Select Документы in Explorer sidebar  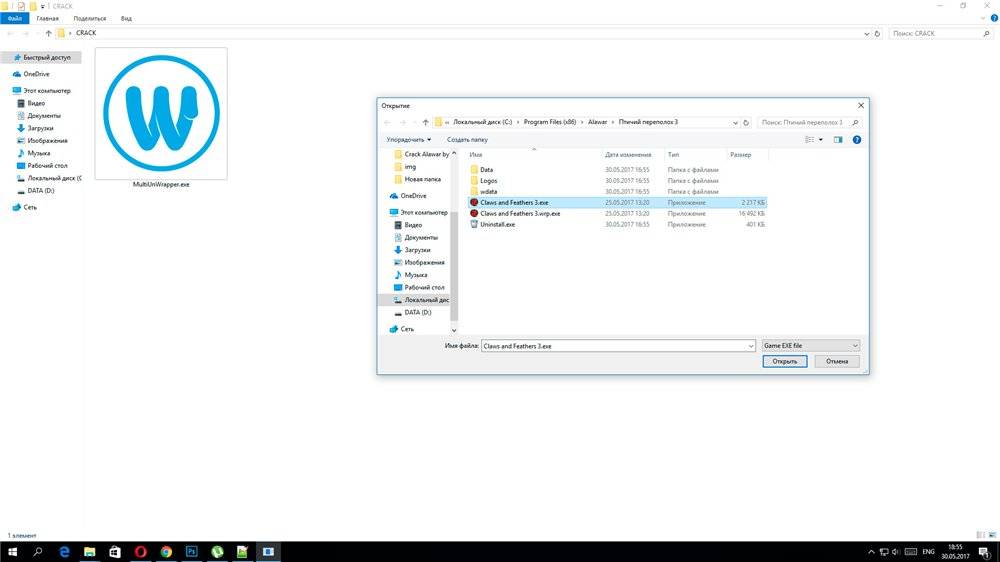43,115
